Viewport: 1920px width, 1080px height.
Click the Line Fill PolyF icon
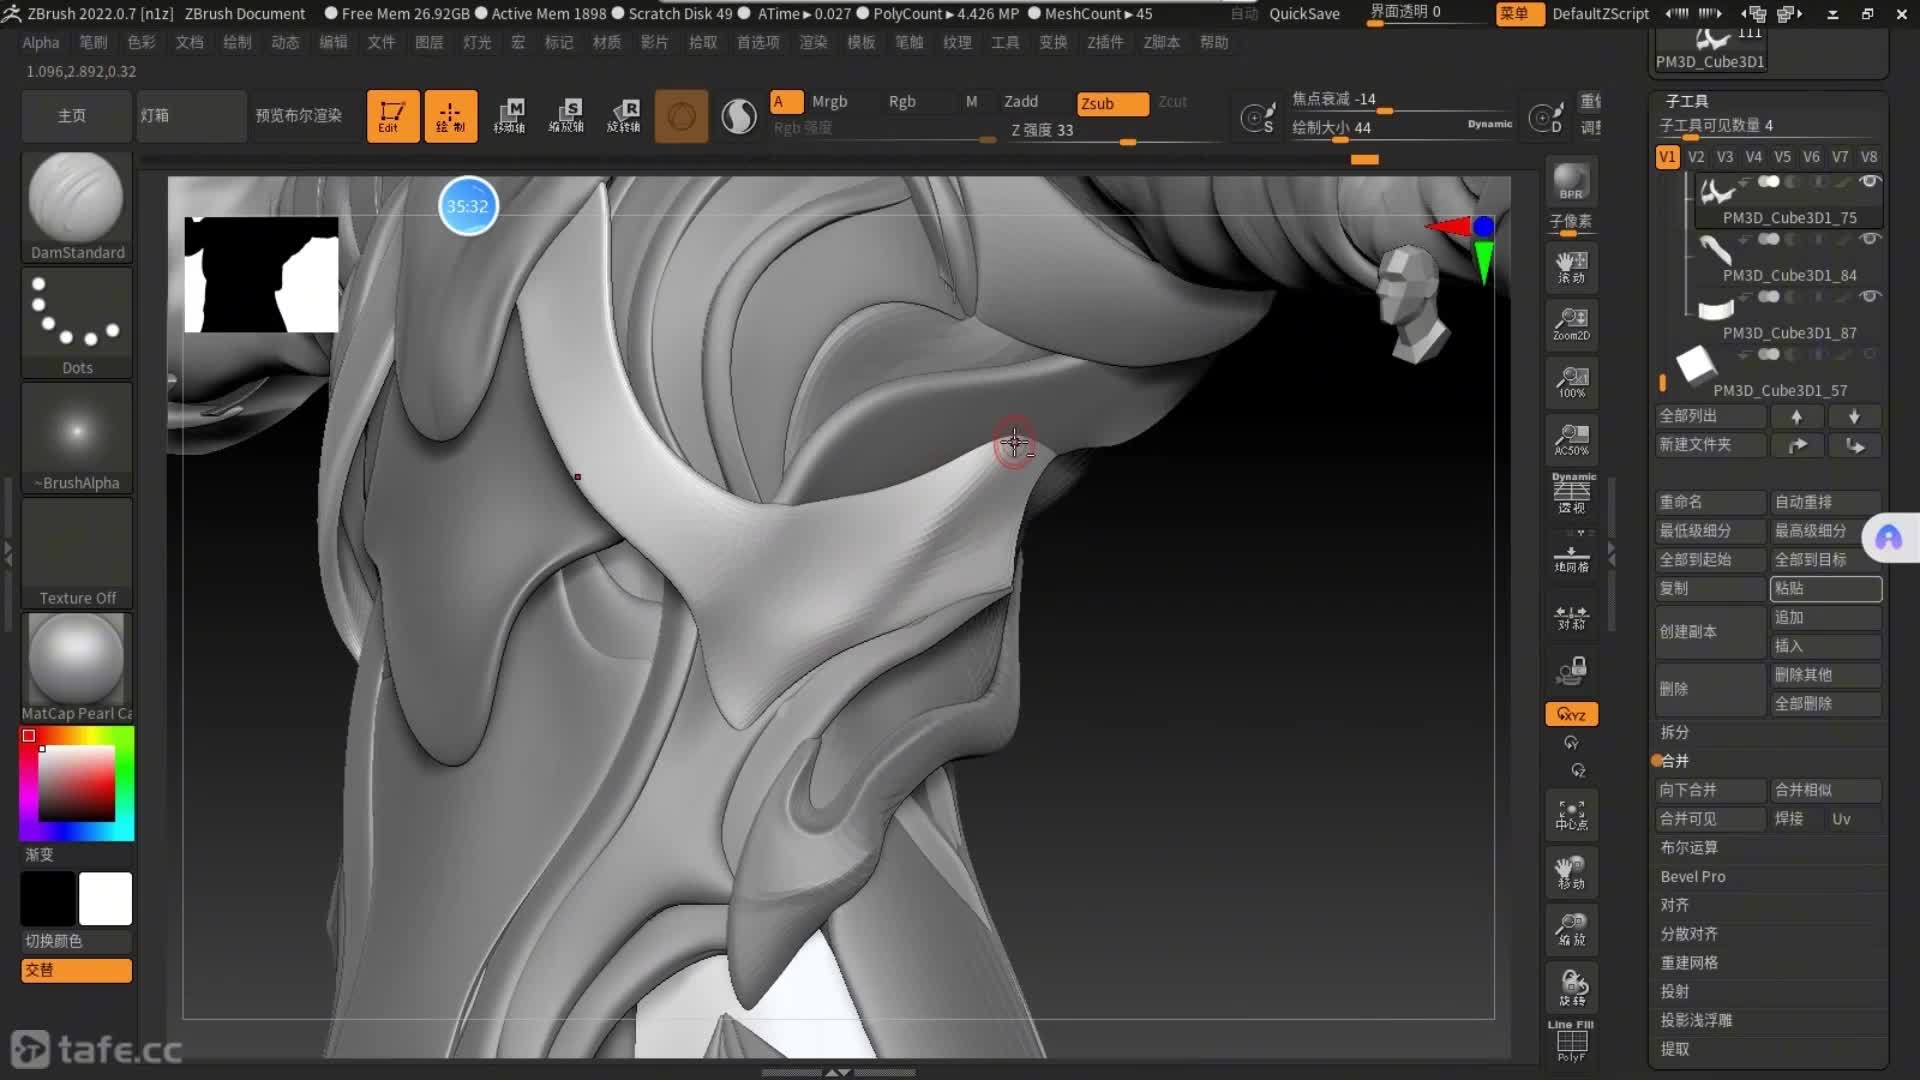point(1571,1041)
